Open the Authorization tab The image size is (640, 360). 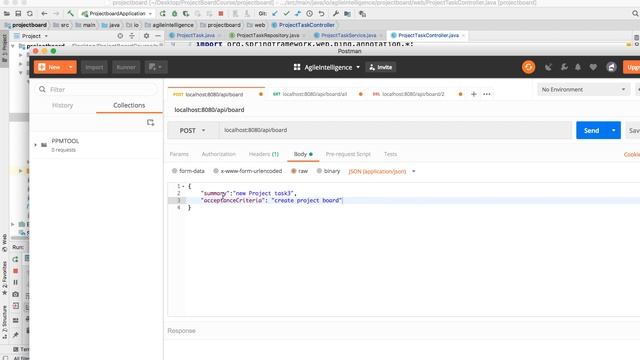point(219,154)
